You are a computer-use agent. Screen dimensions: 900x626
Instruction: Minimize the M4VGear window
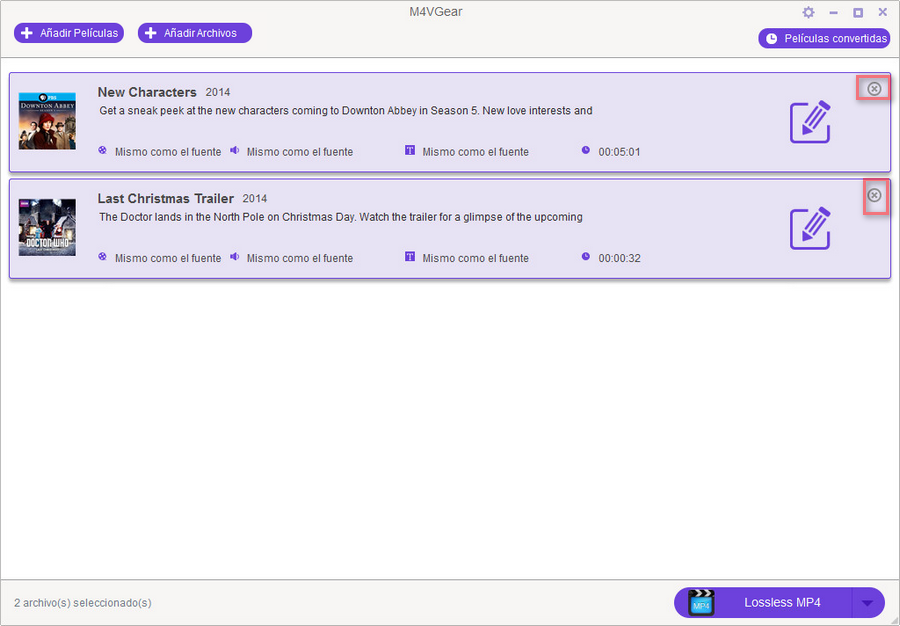(833, 13)
